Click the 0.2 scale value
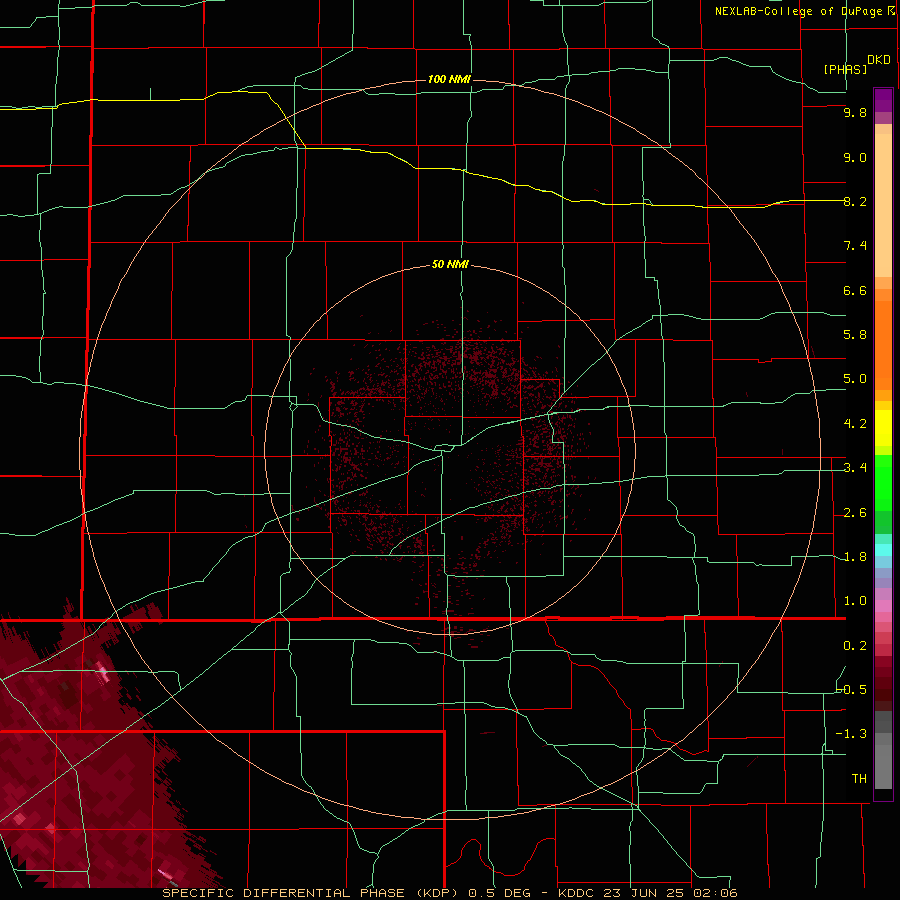 click(x=855, y=646)
